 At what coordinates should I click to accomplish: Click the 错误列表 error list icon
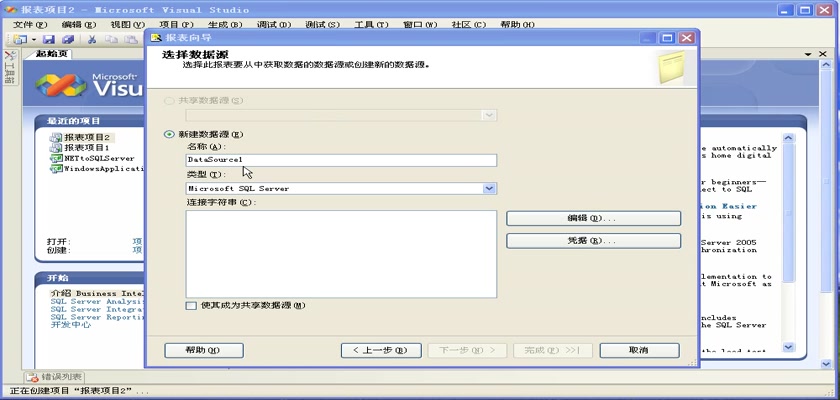[x=33, y=377]
